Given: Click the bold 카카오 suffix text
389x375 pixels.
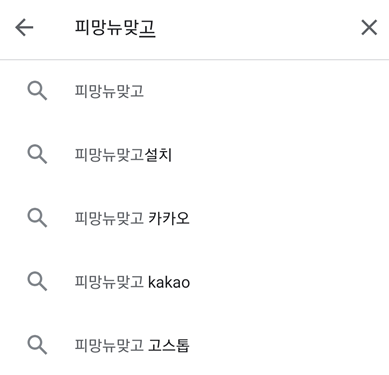Looking at the screenshot, I should point(169,218).
